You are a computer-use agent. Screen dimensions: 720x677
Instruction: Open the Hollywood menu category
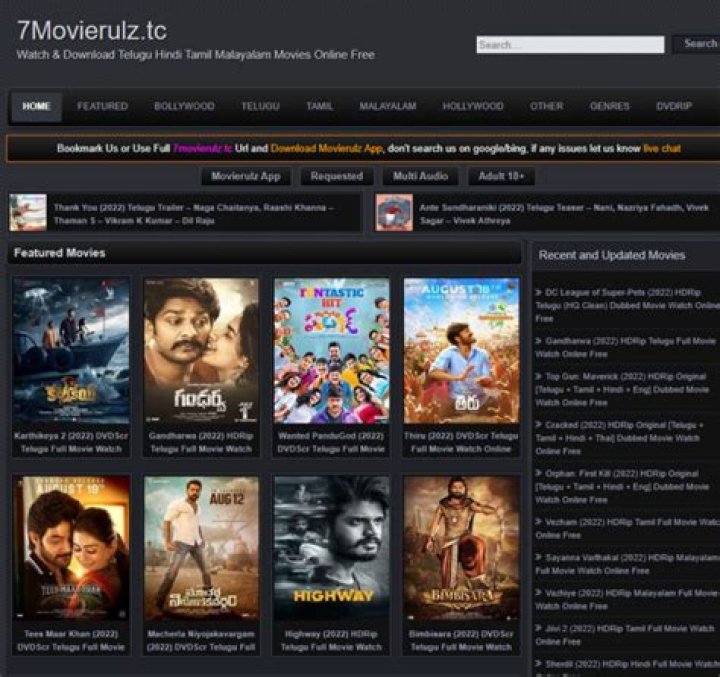click(473, 106)
